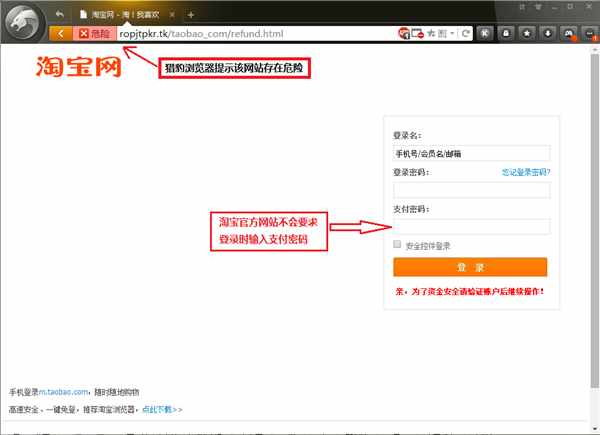Close the 淘宝网 tab
Image resolution: width=600 pixels, height=435 pixels.
point(172,15)
